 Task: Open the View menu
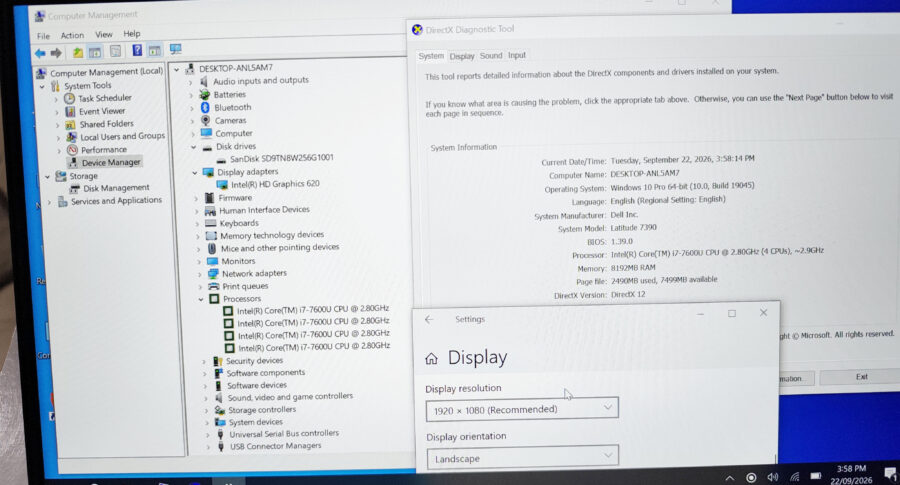103,34
